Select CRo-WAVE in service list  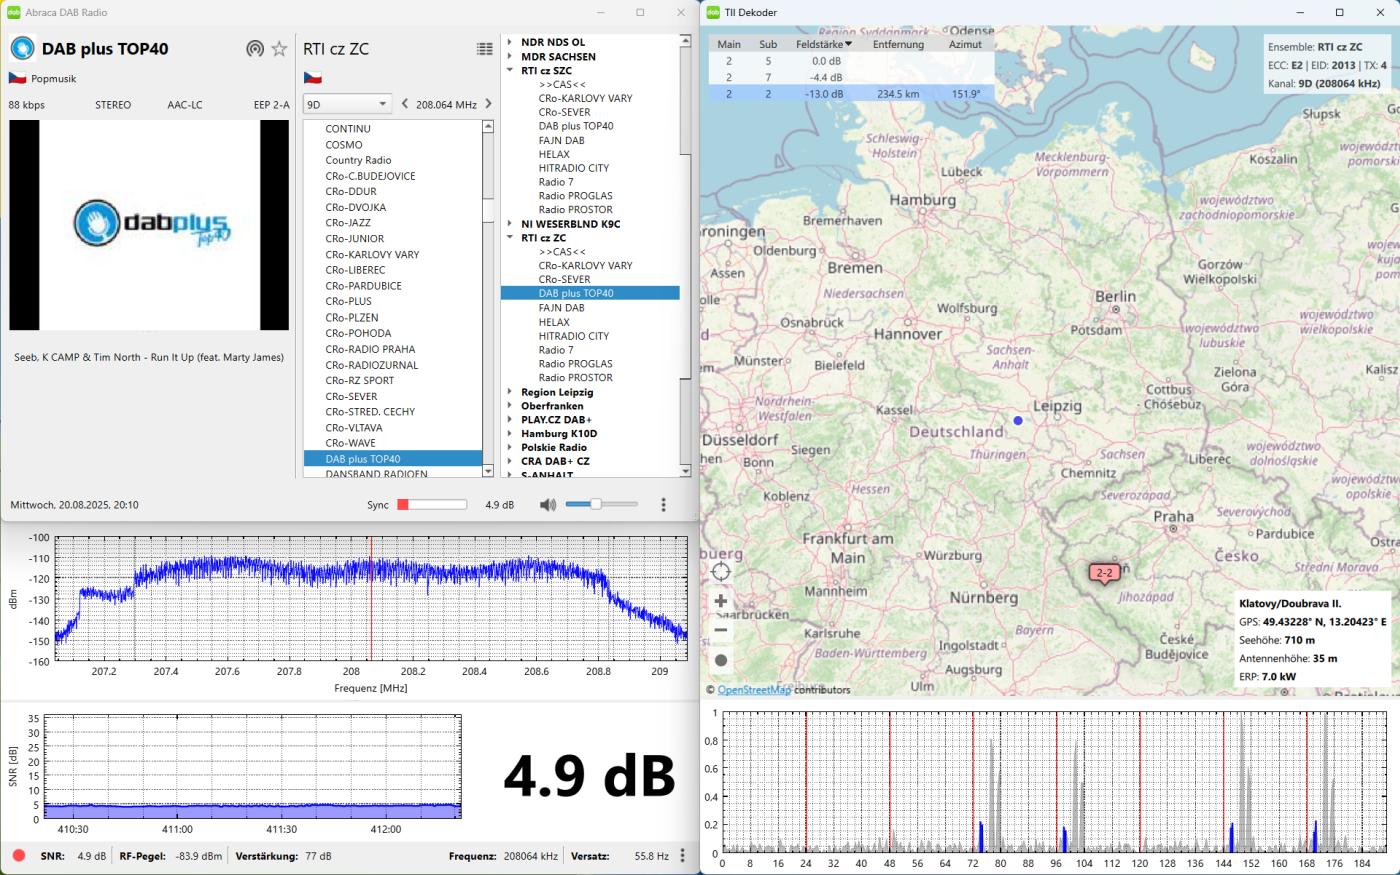393,443
